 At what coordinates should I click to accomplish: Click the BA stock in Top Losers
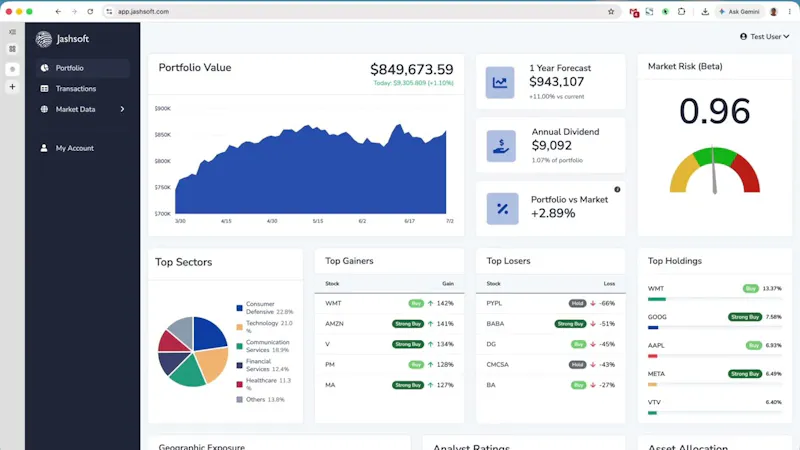click(490, 385)
